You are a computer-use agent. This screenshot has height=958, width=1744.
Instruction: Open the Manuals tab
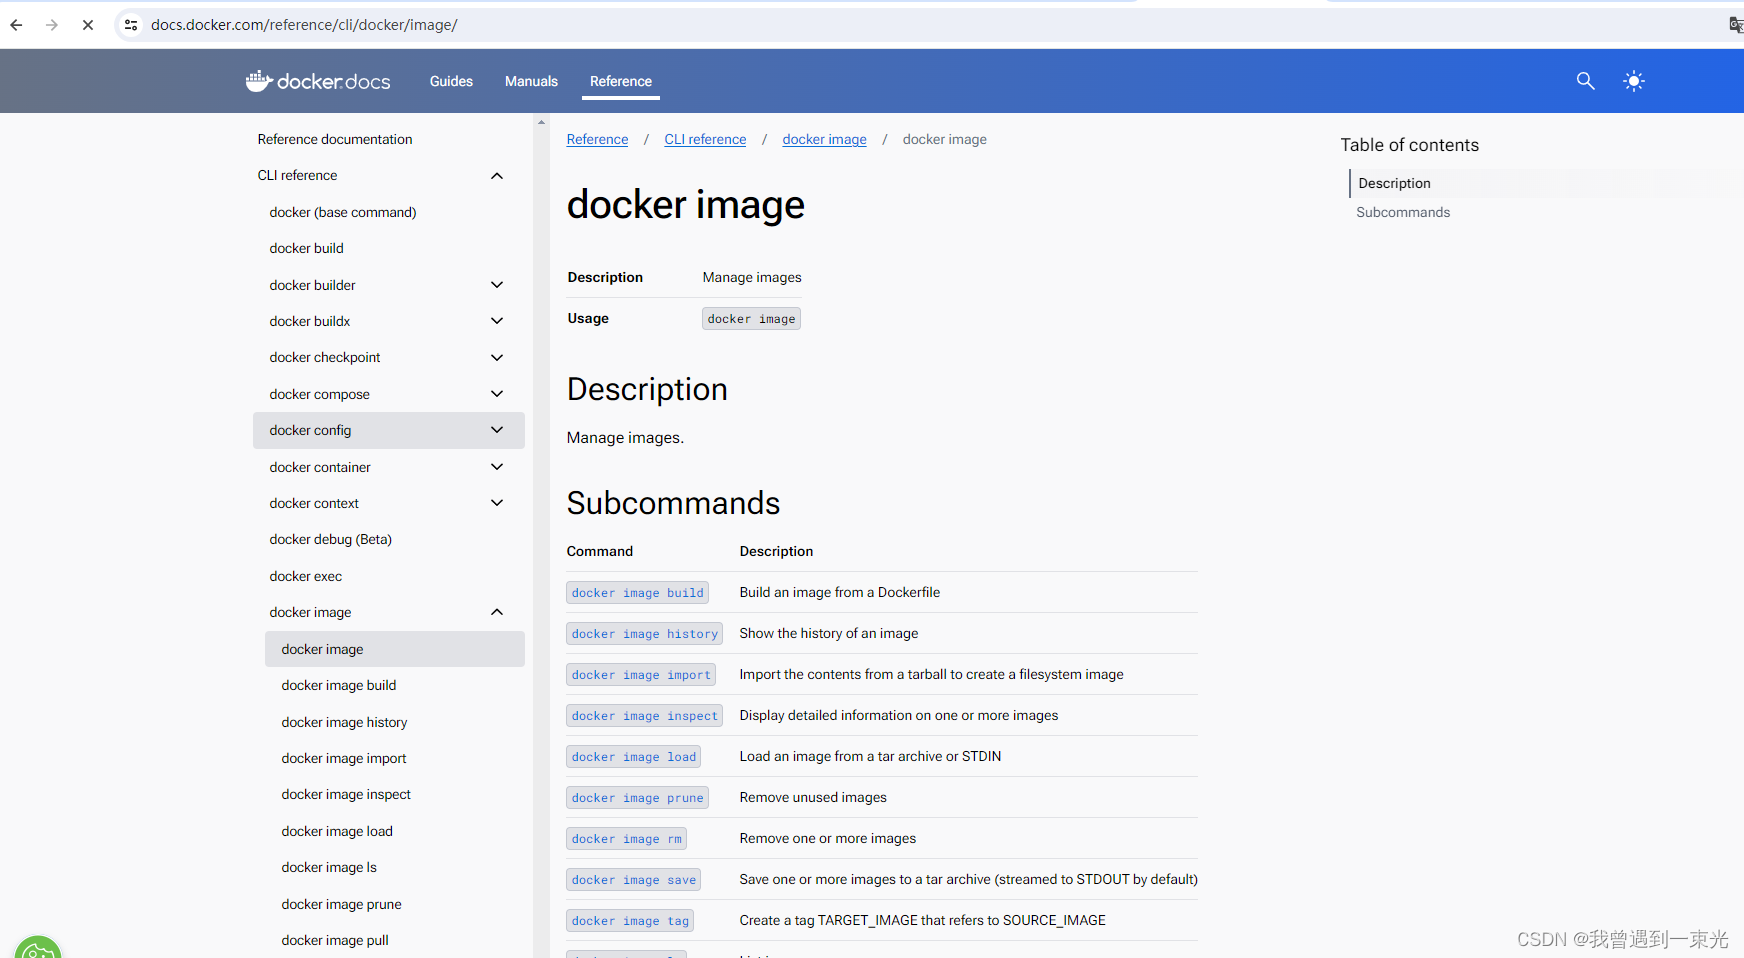[531, 81]
